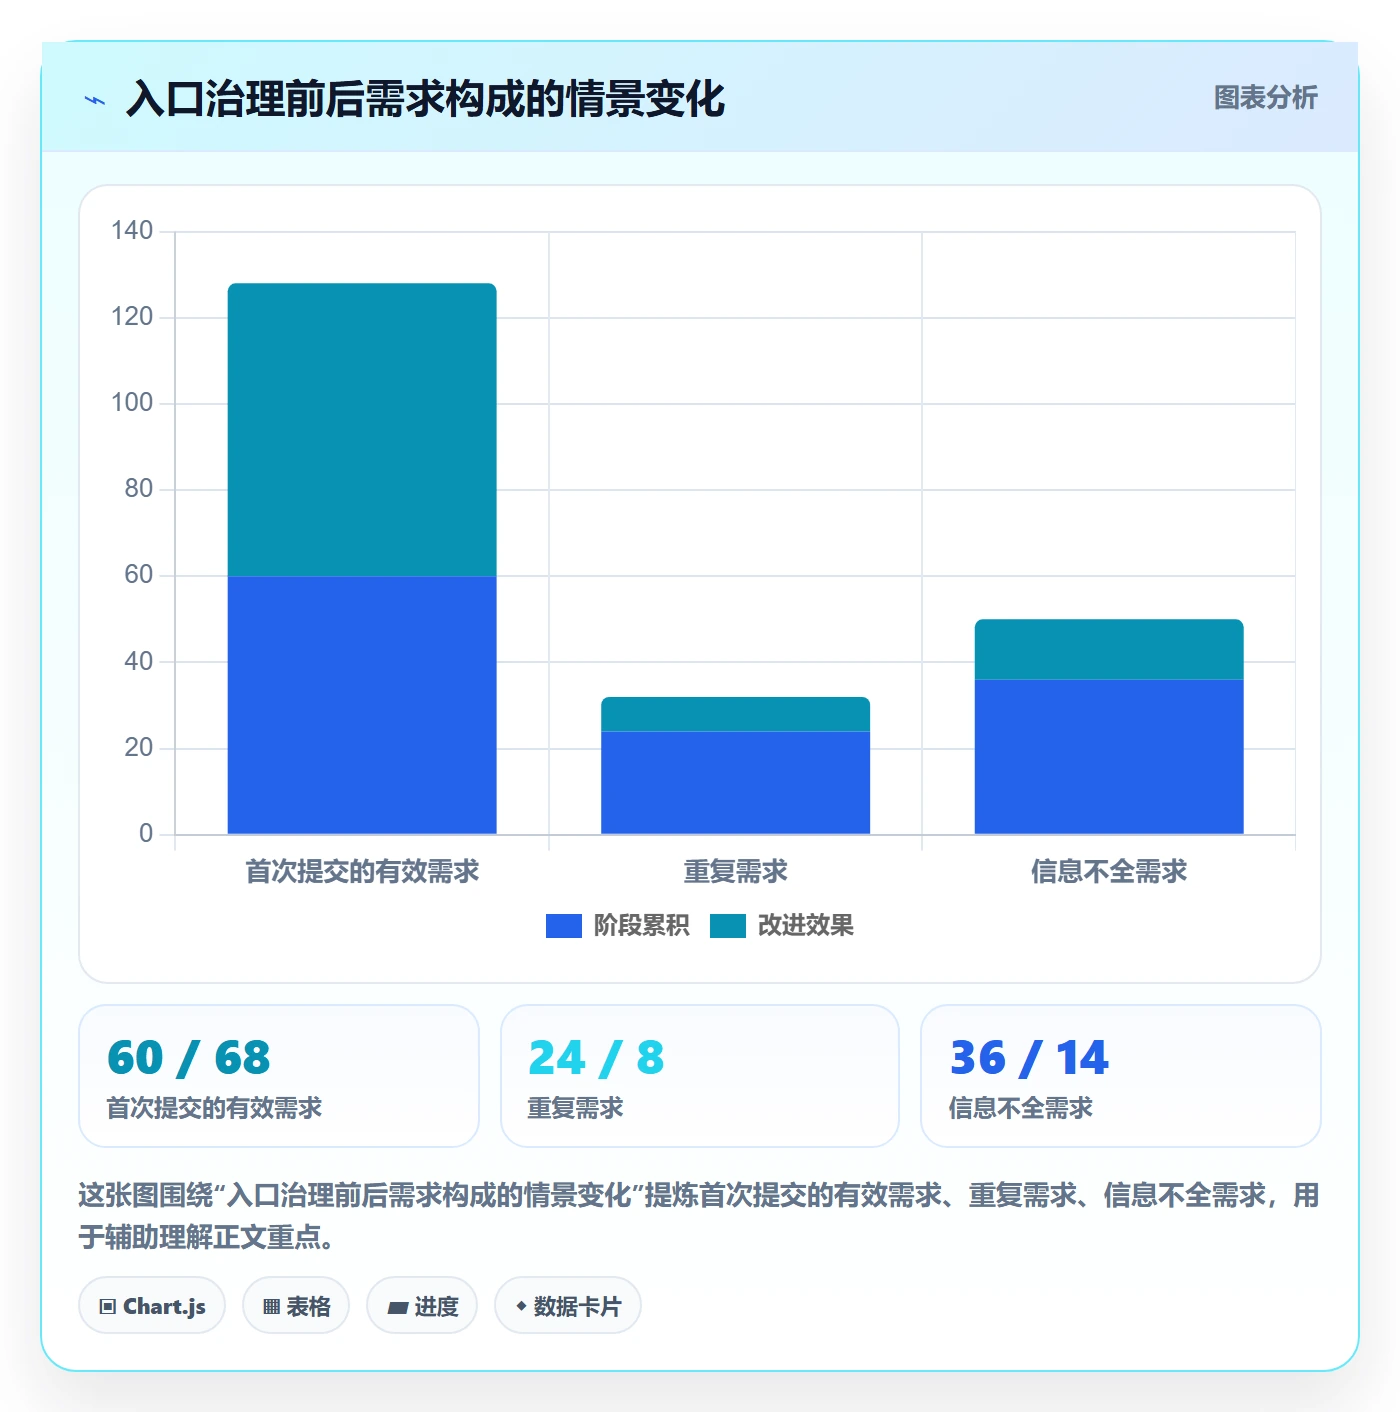Image resolution: width=1400 pixels, height=1412 pixels.
Task: Click the title 入口治理前后需求构成的情景变化
Action: (425, 99)
